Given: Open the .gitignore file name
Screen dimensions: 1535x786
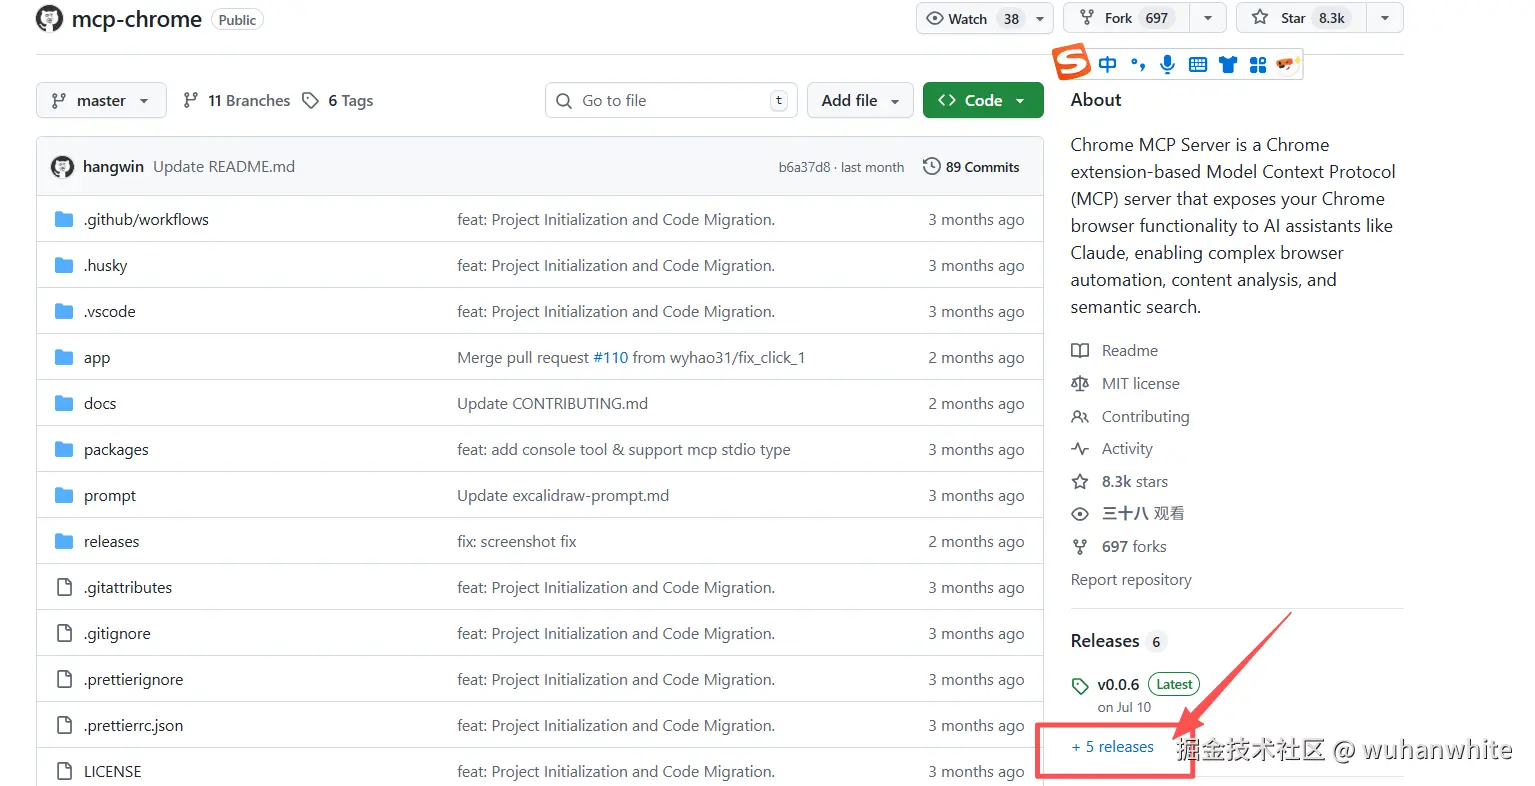Looking at the screenshot, I should (117, 633).
